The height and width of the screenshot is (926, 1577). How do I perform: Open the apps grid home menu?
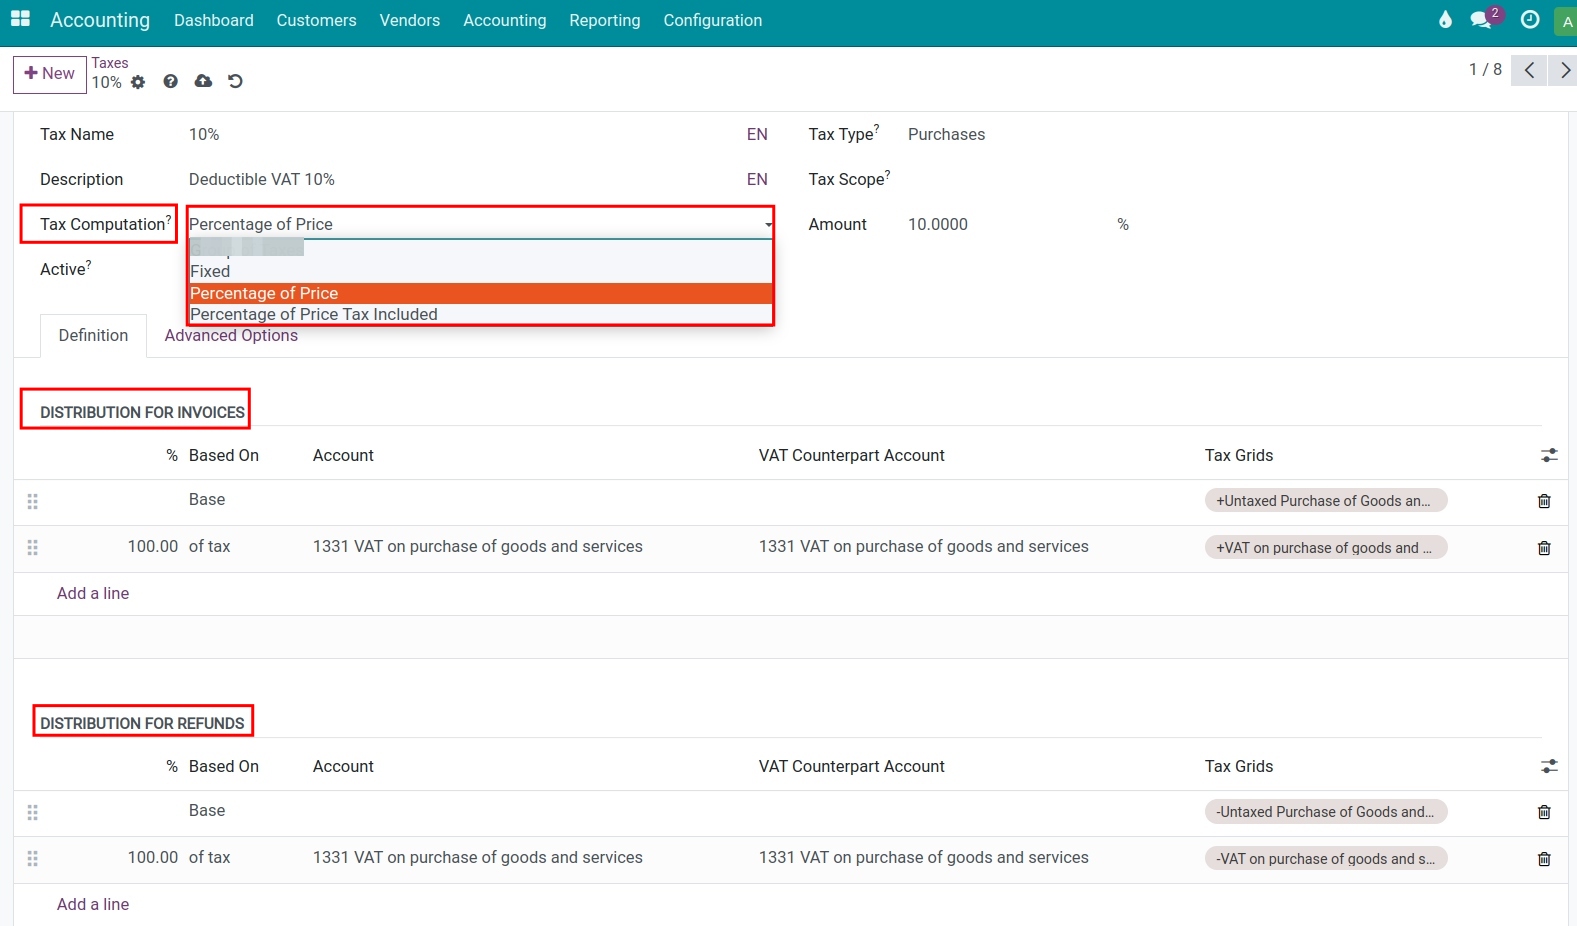coord(20,19)
